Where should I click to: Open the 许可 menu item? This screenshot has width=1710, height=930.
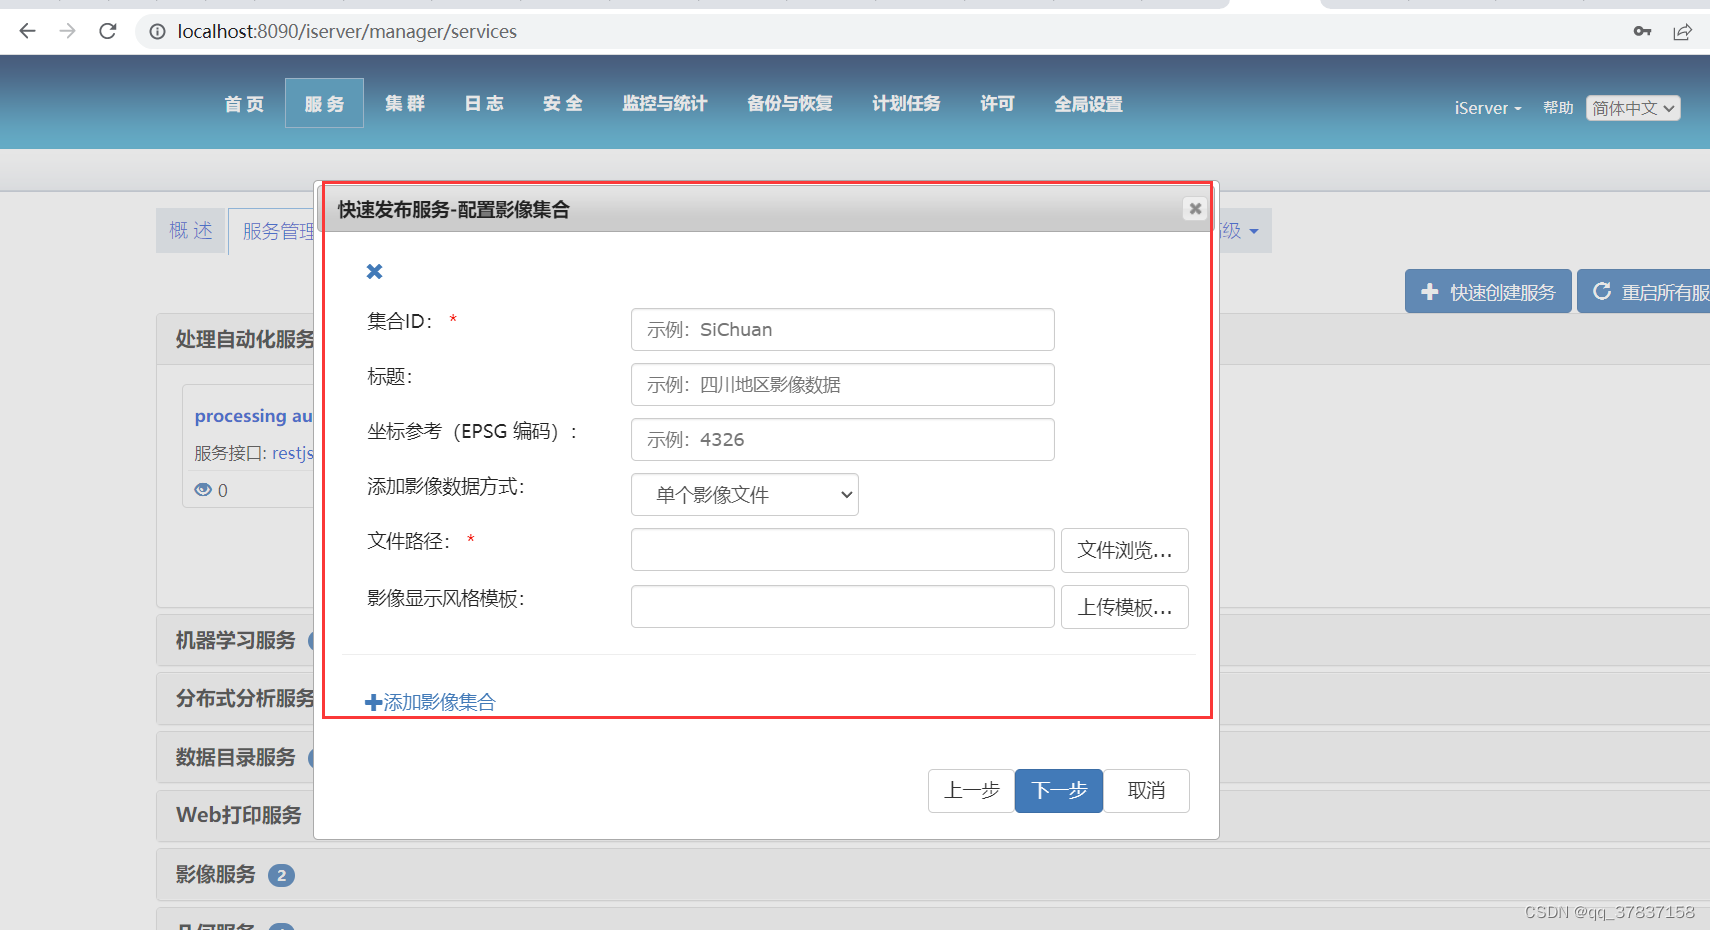[x=997, y=104]
